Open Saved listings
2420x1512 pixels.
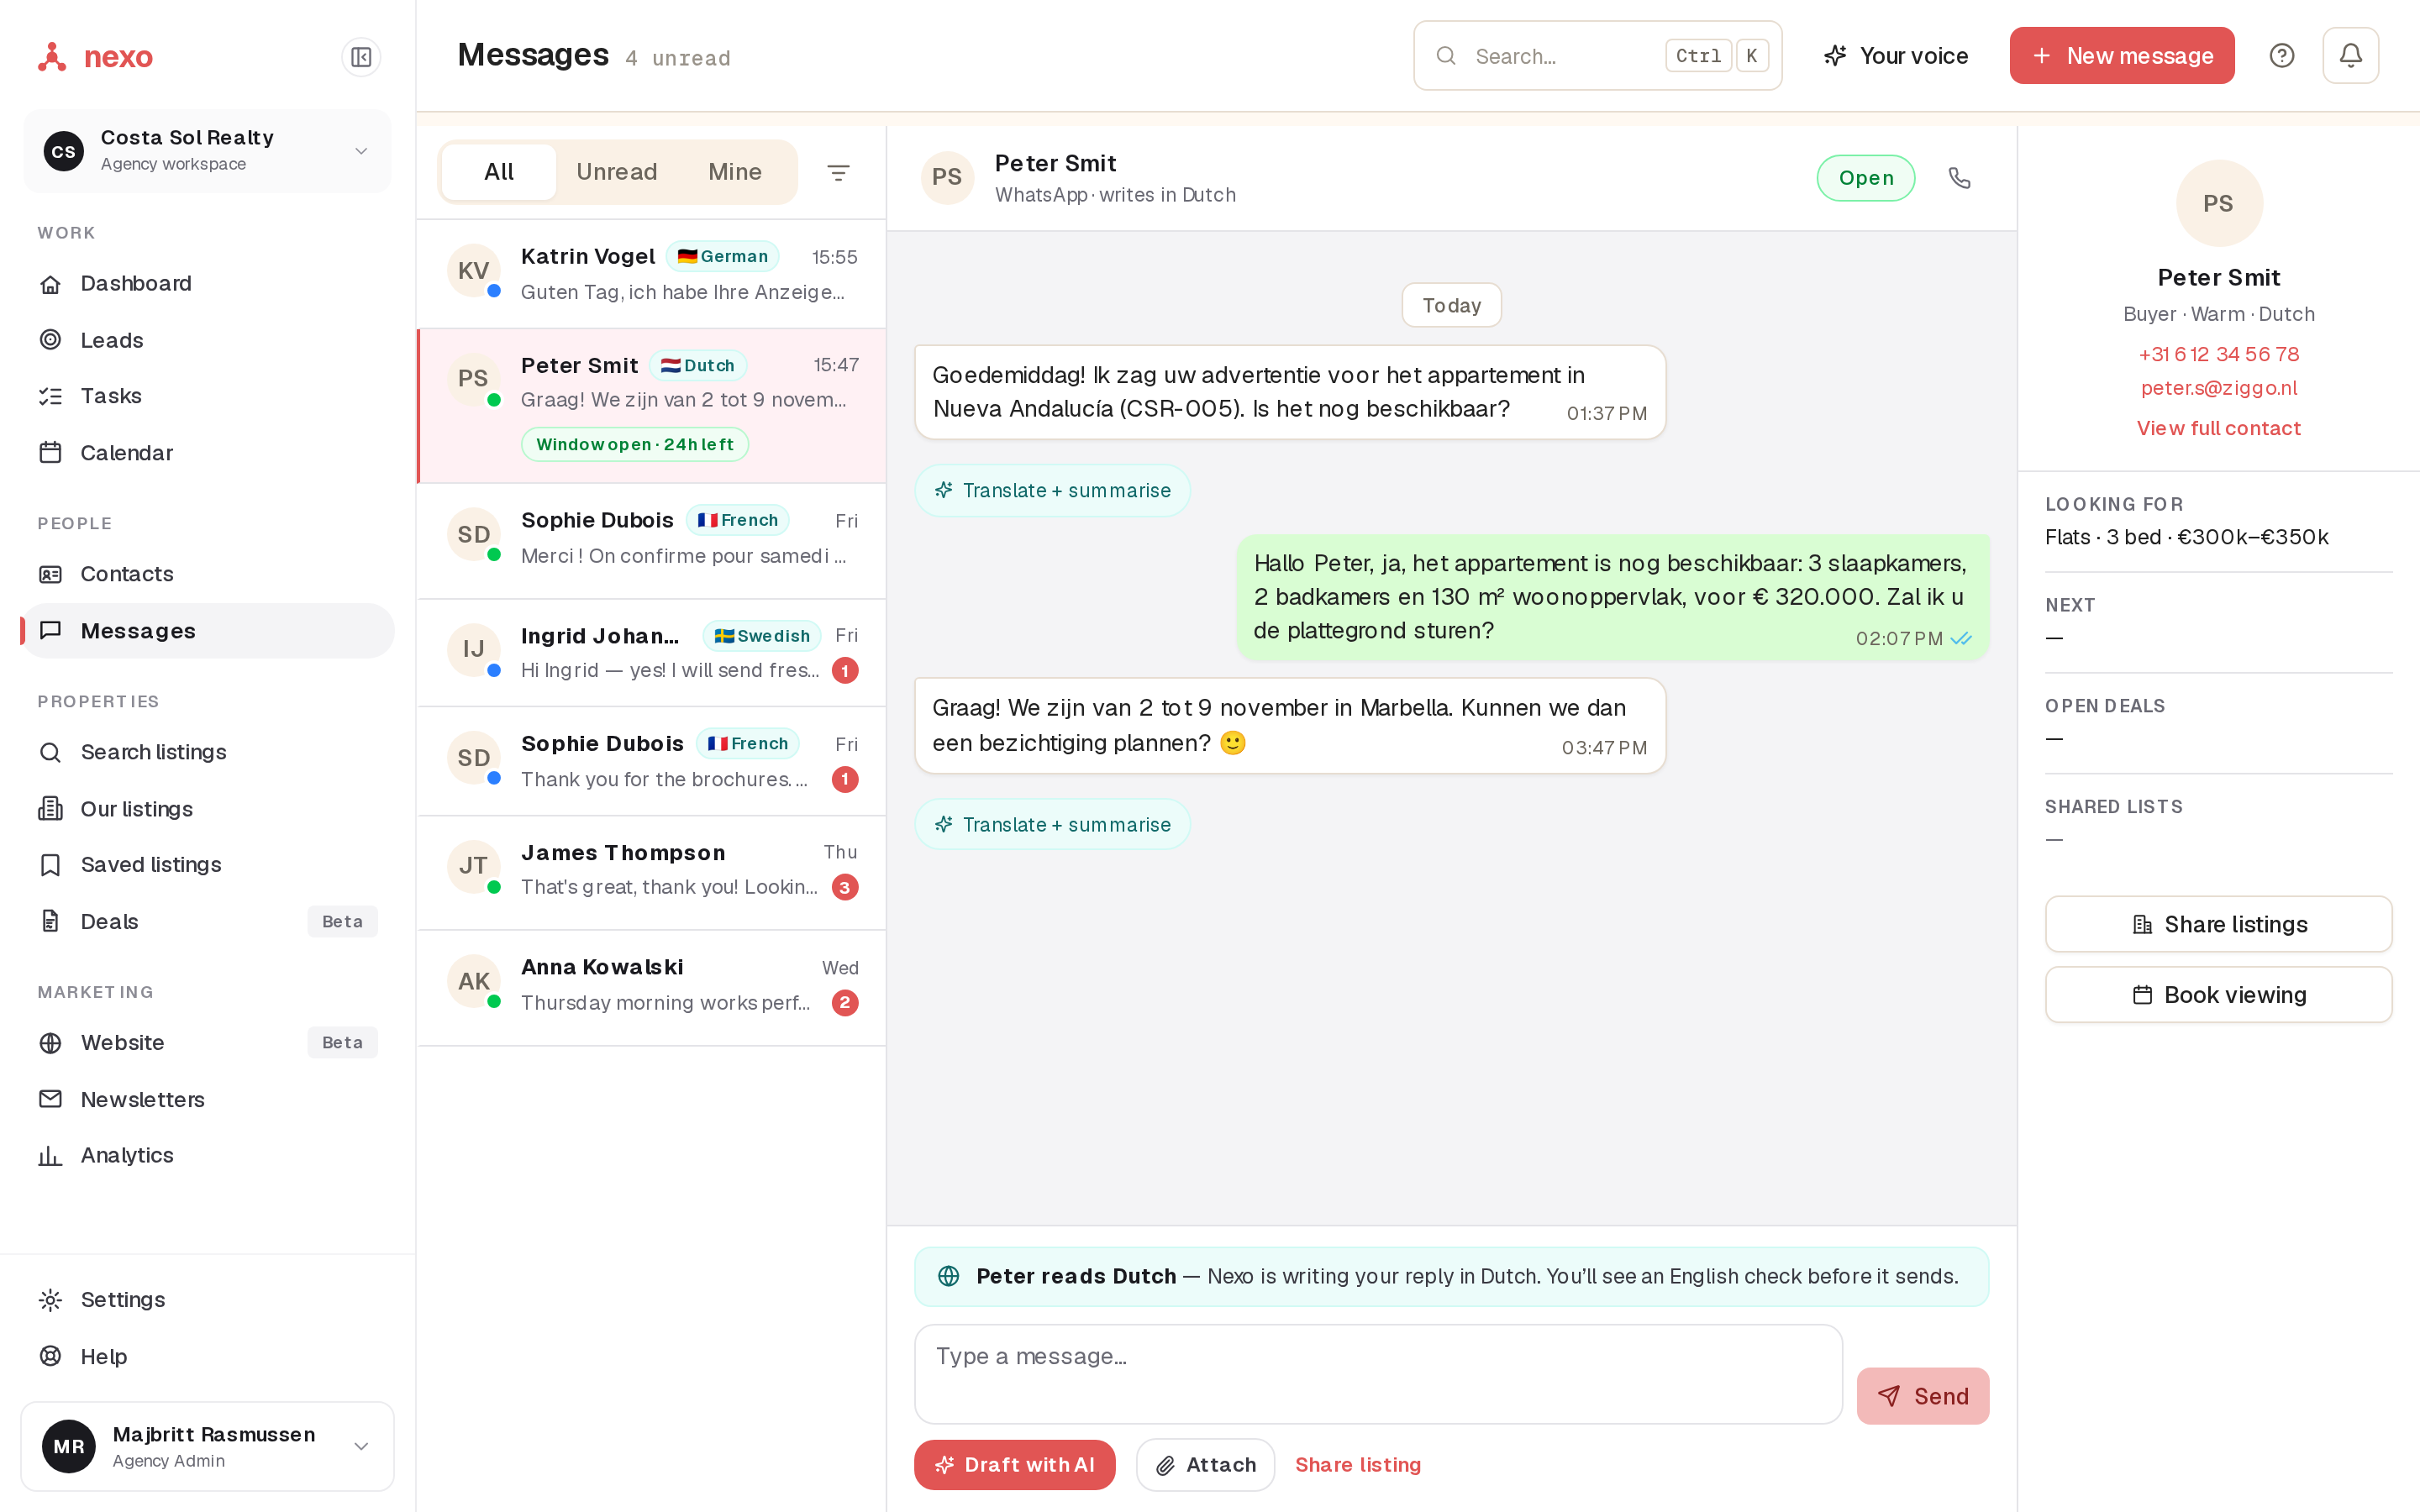click(x=208, y=865)
